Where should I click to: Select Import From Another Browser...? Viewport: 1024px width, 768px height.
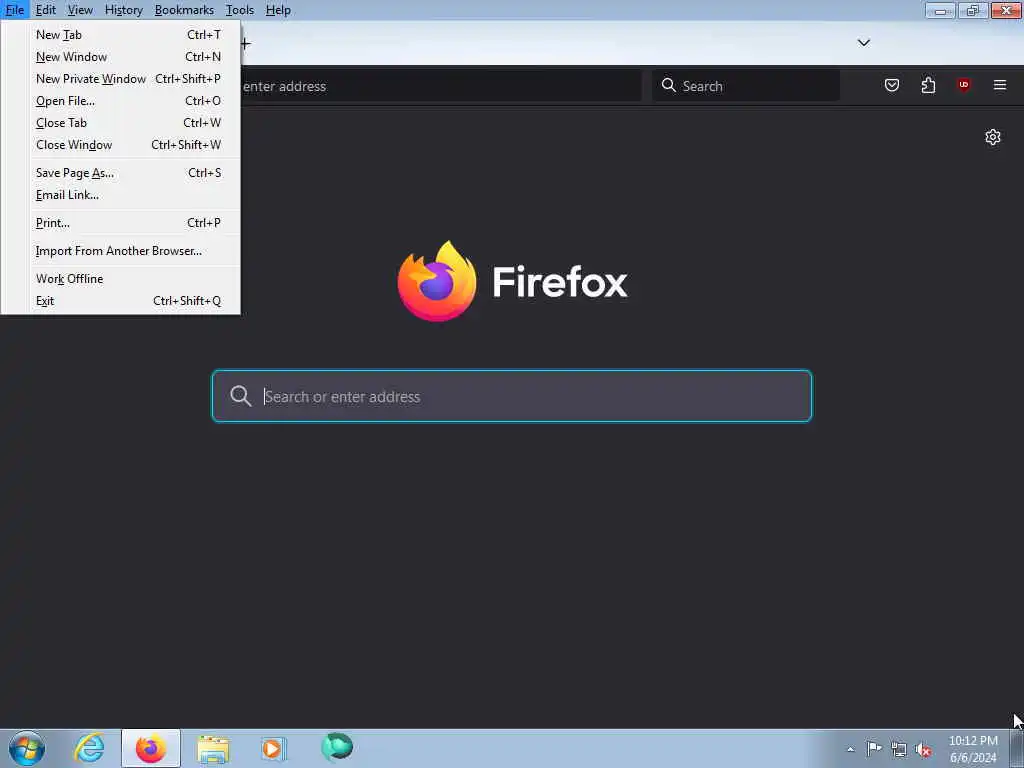[x=121, y=251]
